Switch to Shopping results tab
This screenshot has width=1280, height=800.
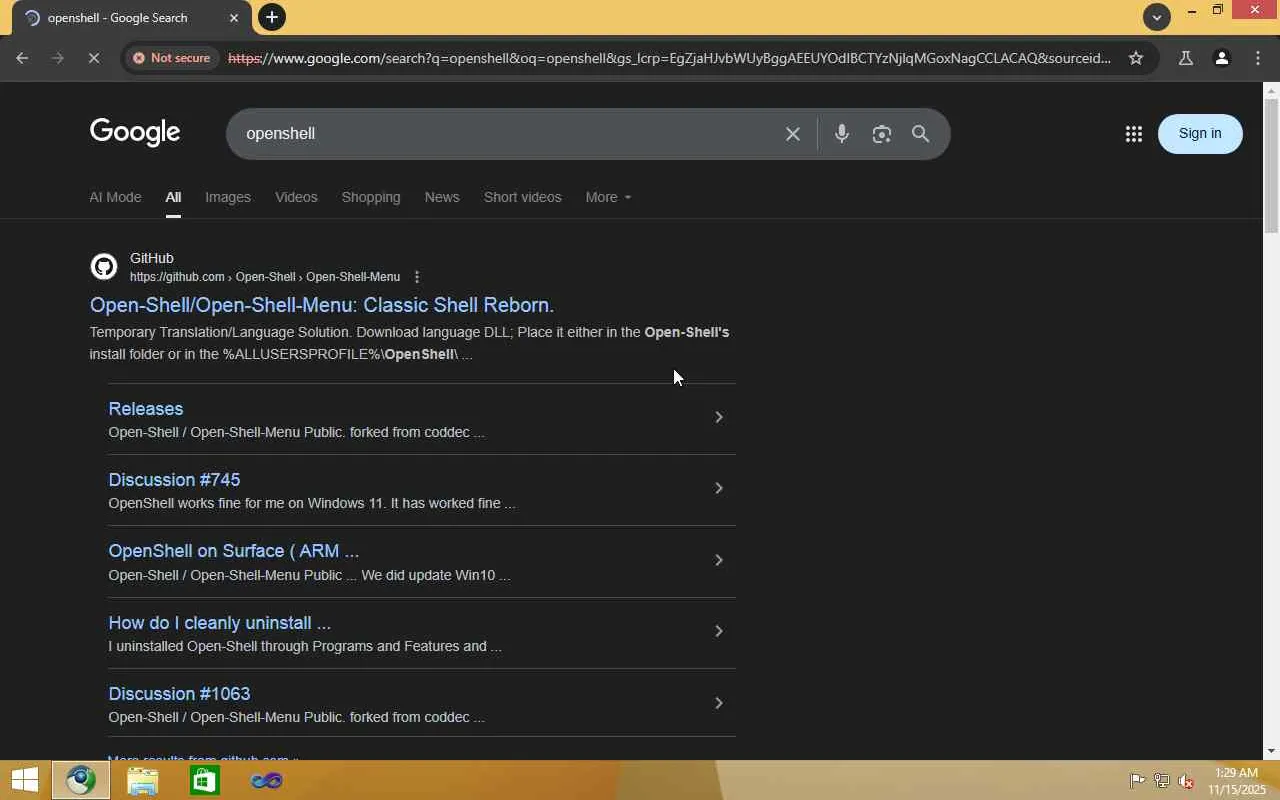click(371, 197)
